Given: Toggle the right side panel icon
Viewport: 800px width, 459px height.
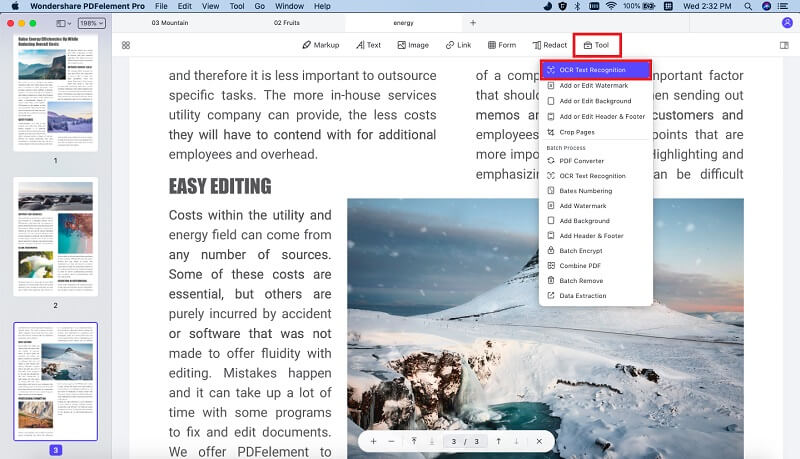Looking at the screenshot, I should [x=784, y=45].
